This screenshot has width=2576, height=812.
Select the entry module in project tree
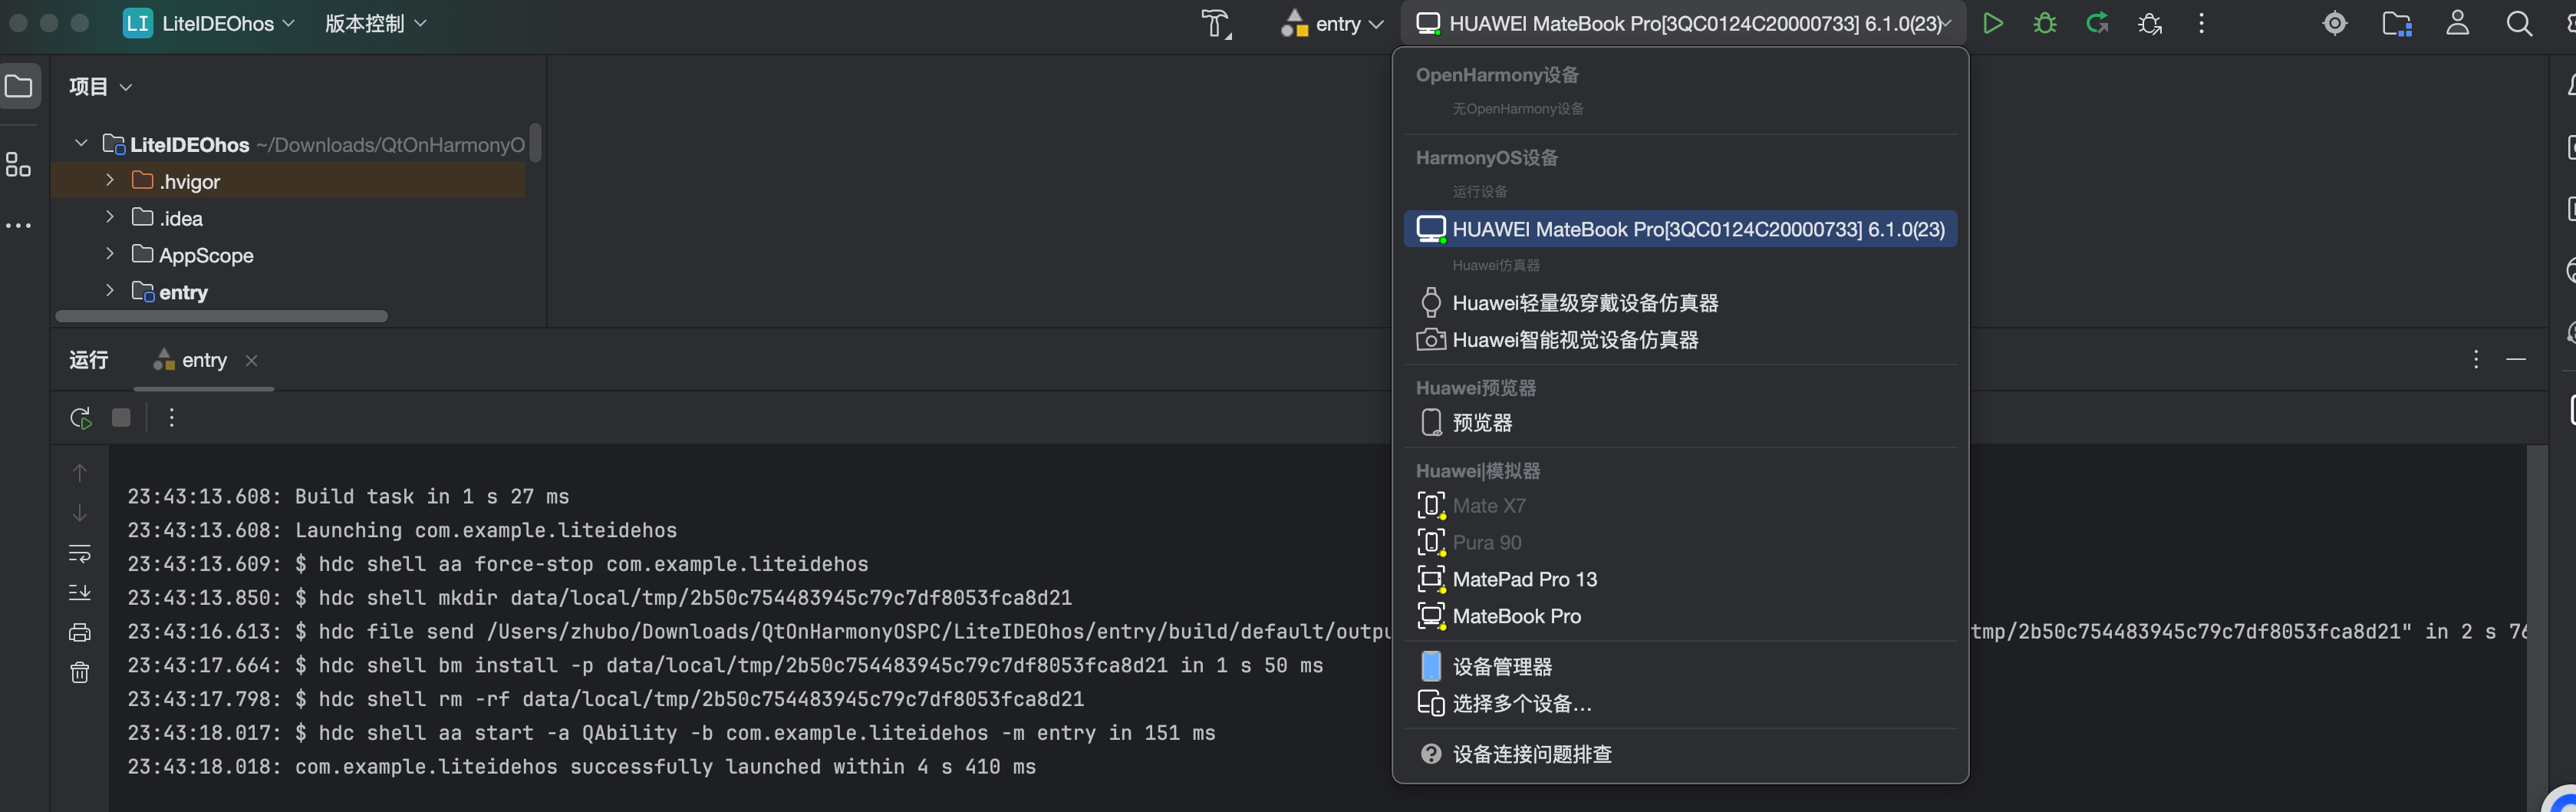pyautogui.click(x=288, y=292)
